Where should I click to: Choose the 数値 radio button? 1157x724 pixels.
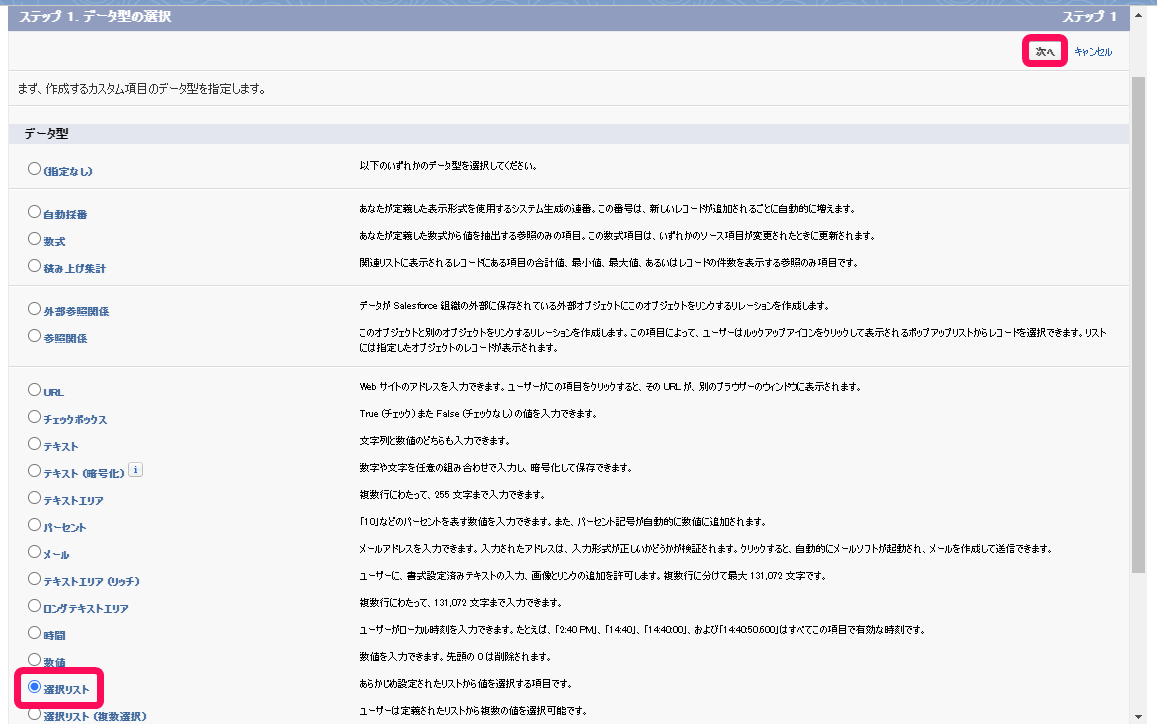click(35, 659)
